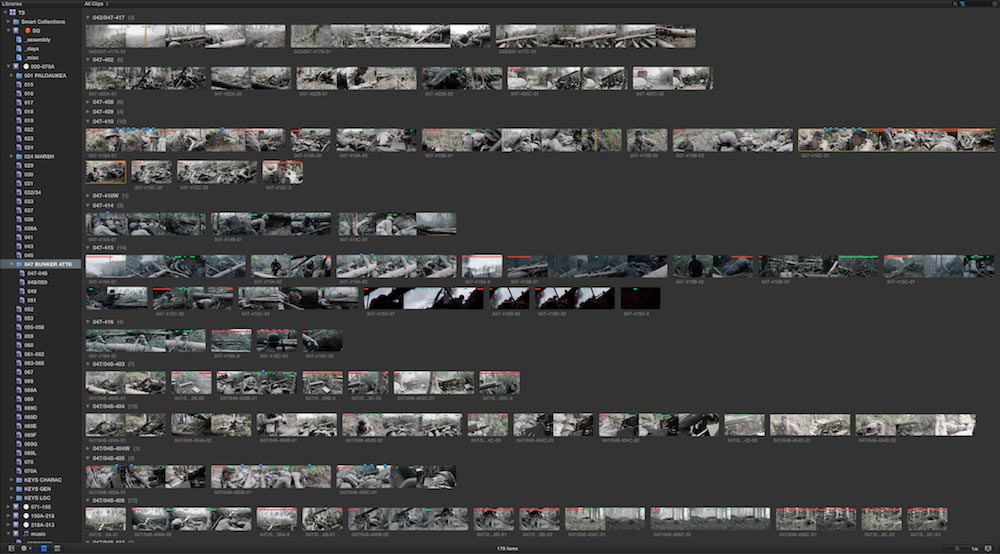Expand the Smart Collections folder

pos(8,22)
